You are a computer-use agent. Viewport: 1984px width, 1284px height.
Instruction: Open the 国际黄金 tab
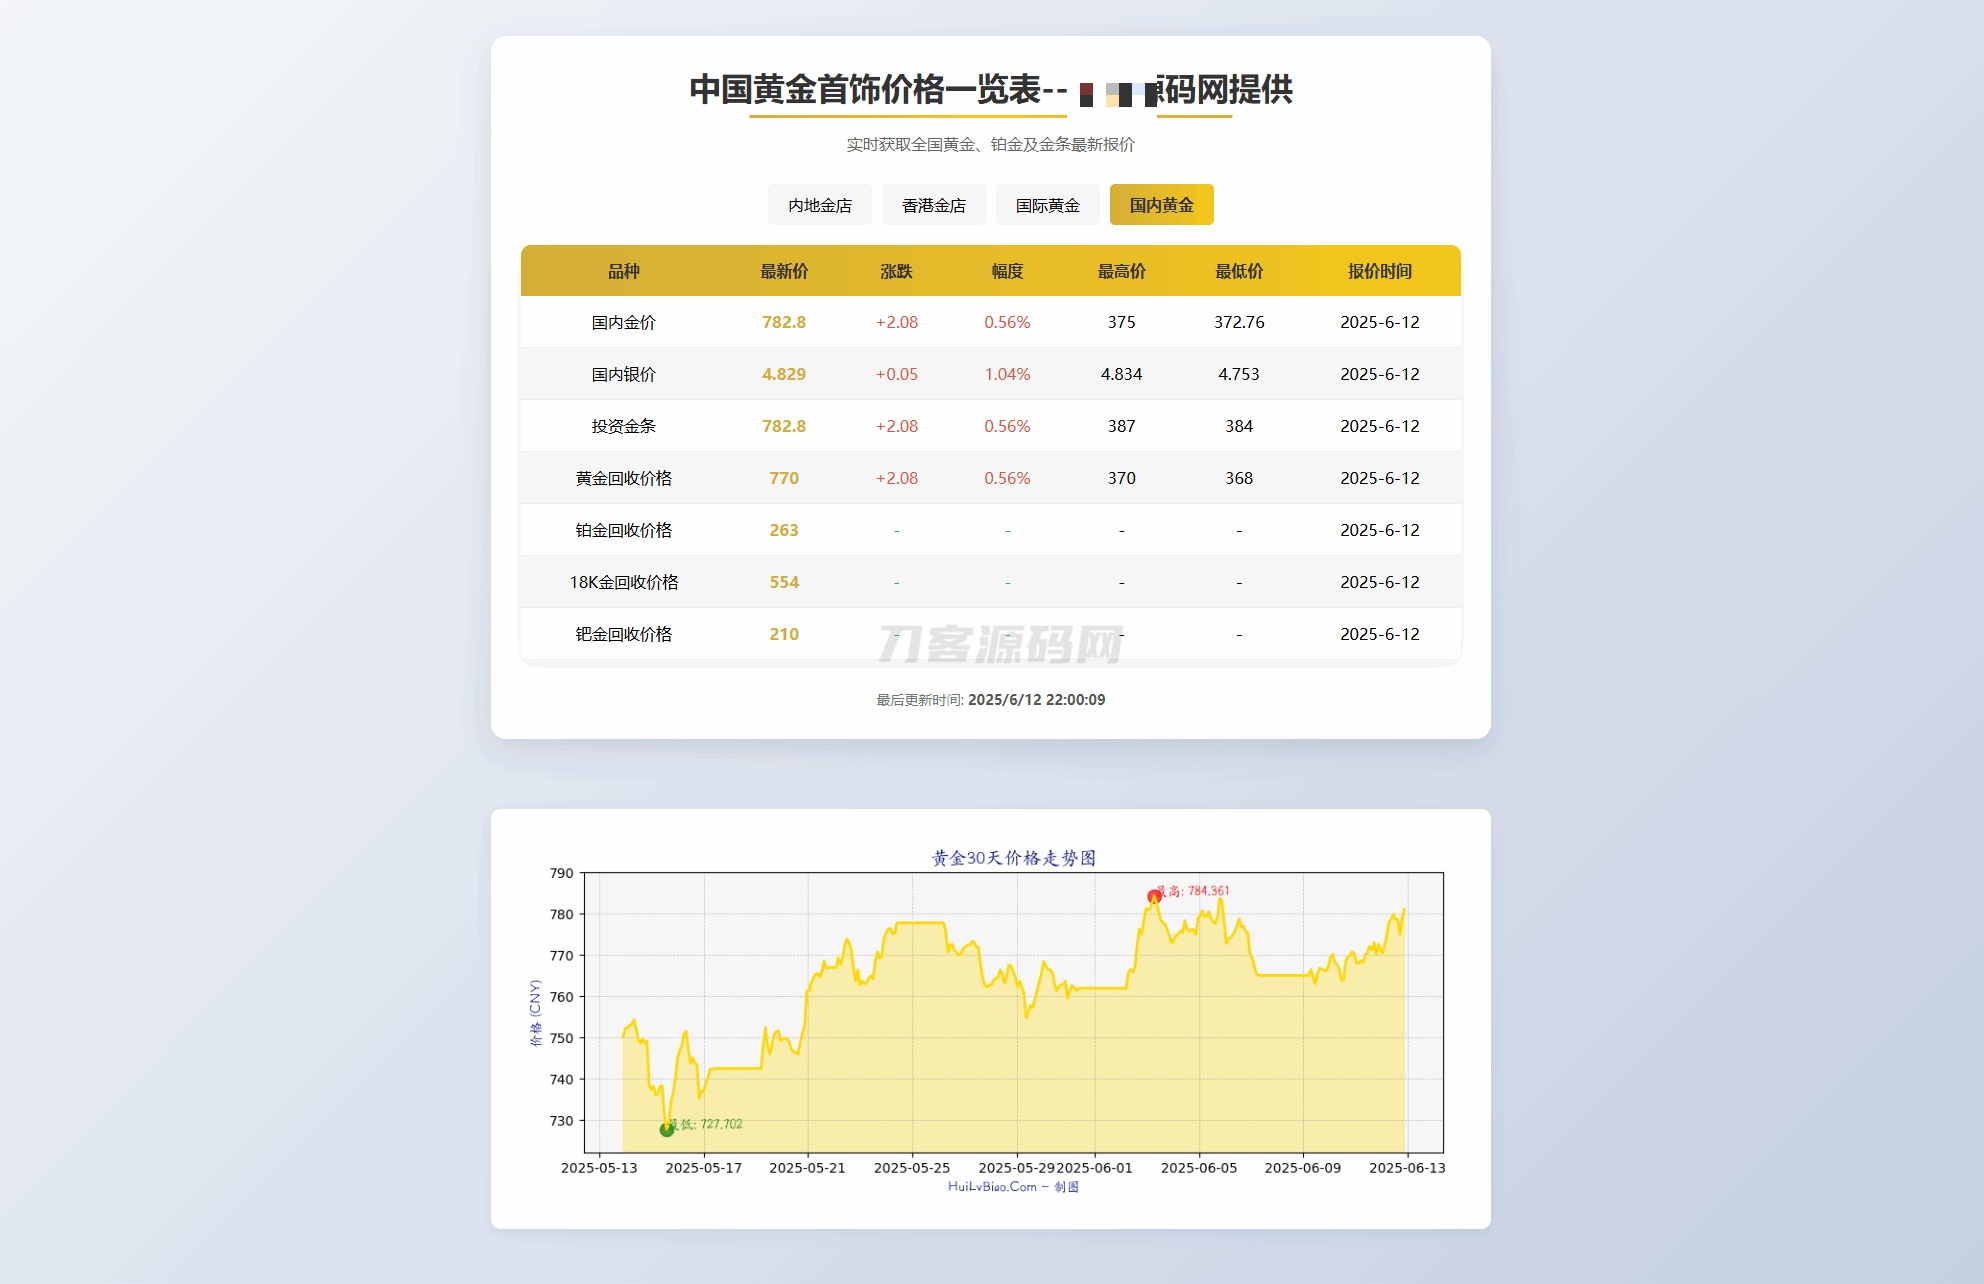tap(1048, 205)
